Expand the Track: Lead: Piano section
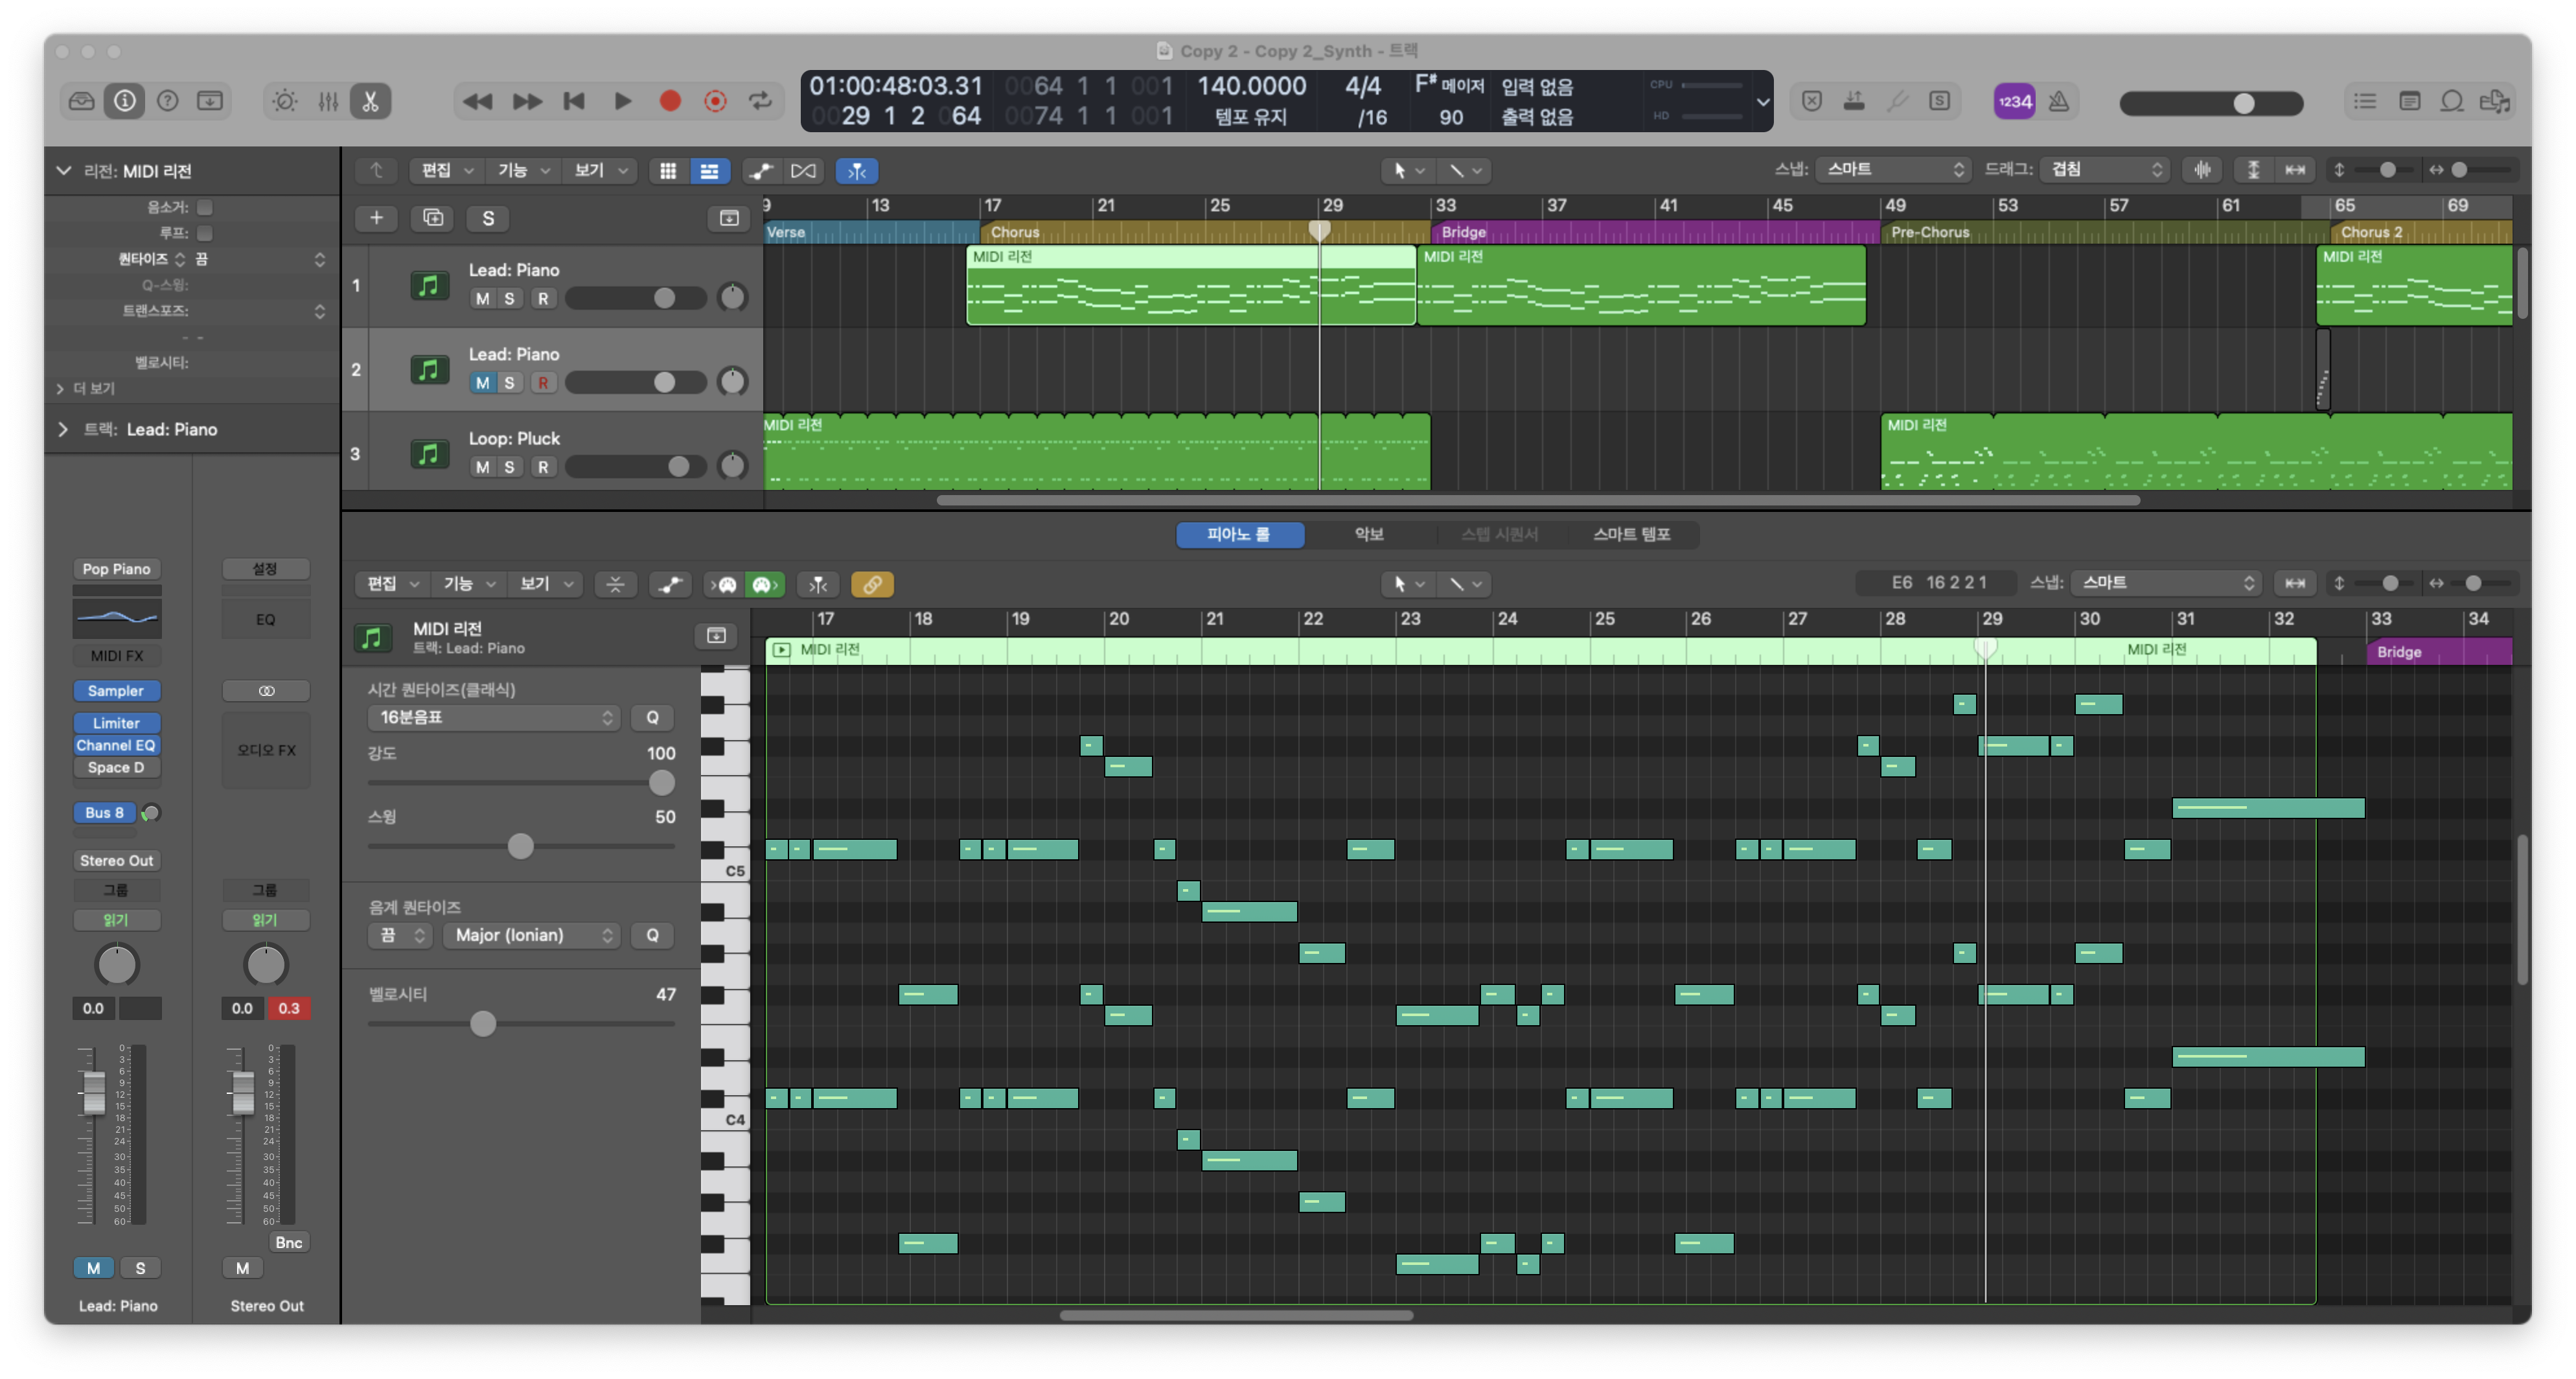This screenshot has height=1379, width=2576. click(x=63, y=429)
